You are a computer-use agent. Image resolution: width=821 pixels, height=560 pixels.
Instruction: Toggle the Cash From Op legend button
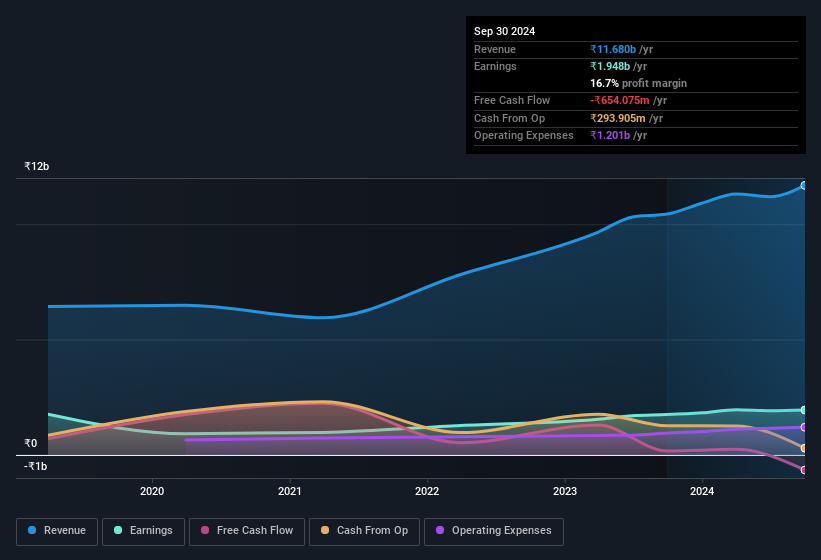tap(364, 531)
